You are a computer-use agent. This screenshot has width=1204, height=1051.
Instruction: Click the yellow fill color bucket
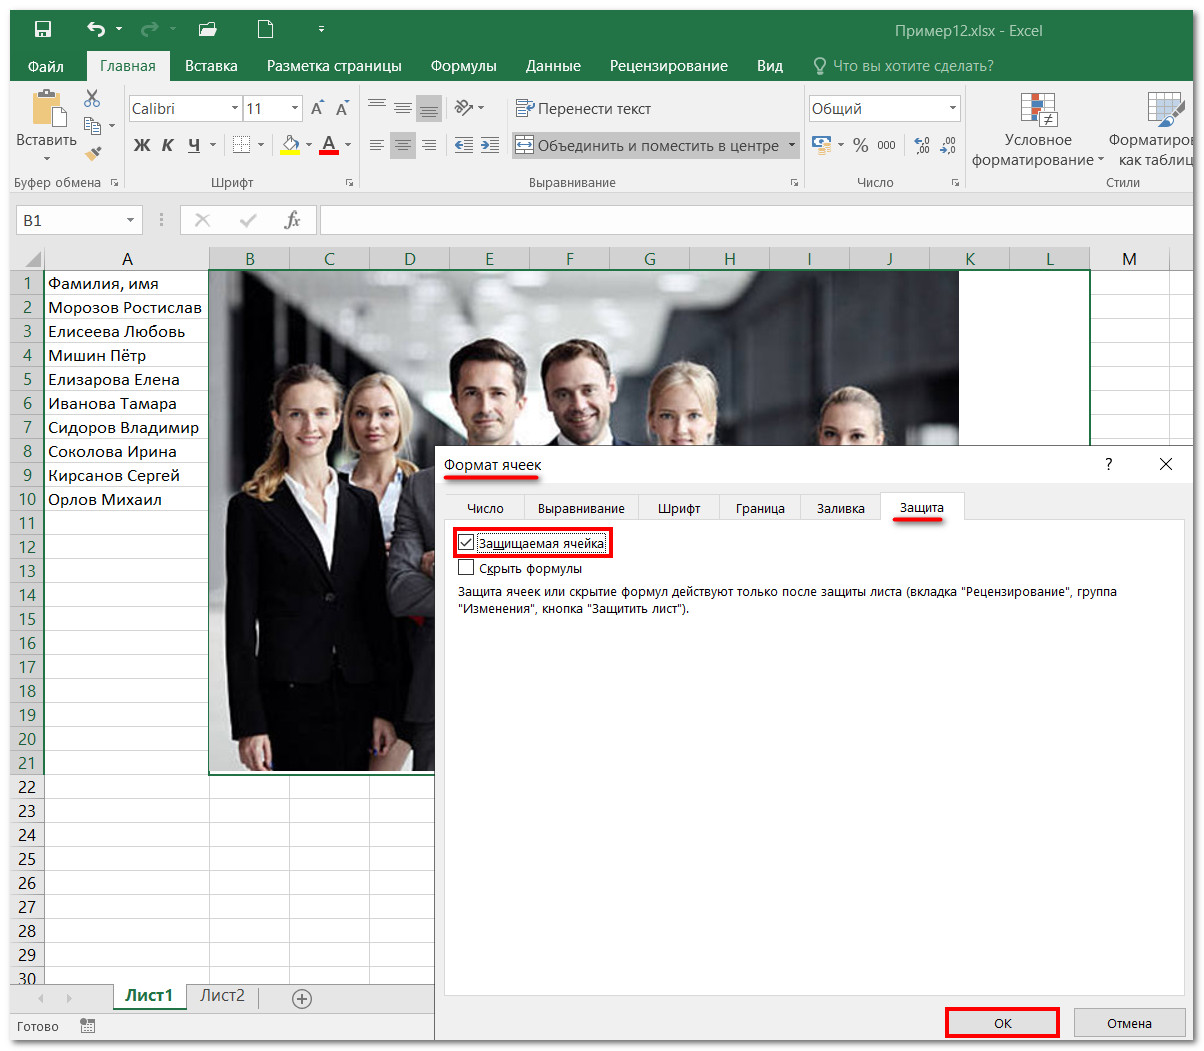(x=289, y=145)
